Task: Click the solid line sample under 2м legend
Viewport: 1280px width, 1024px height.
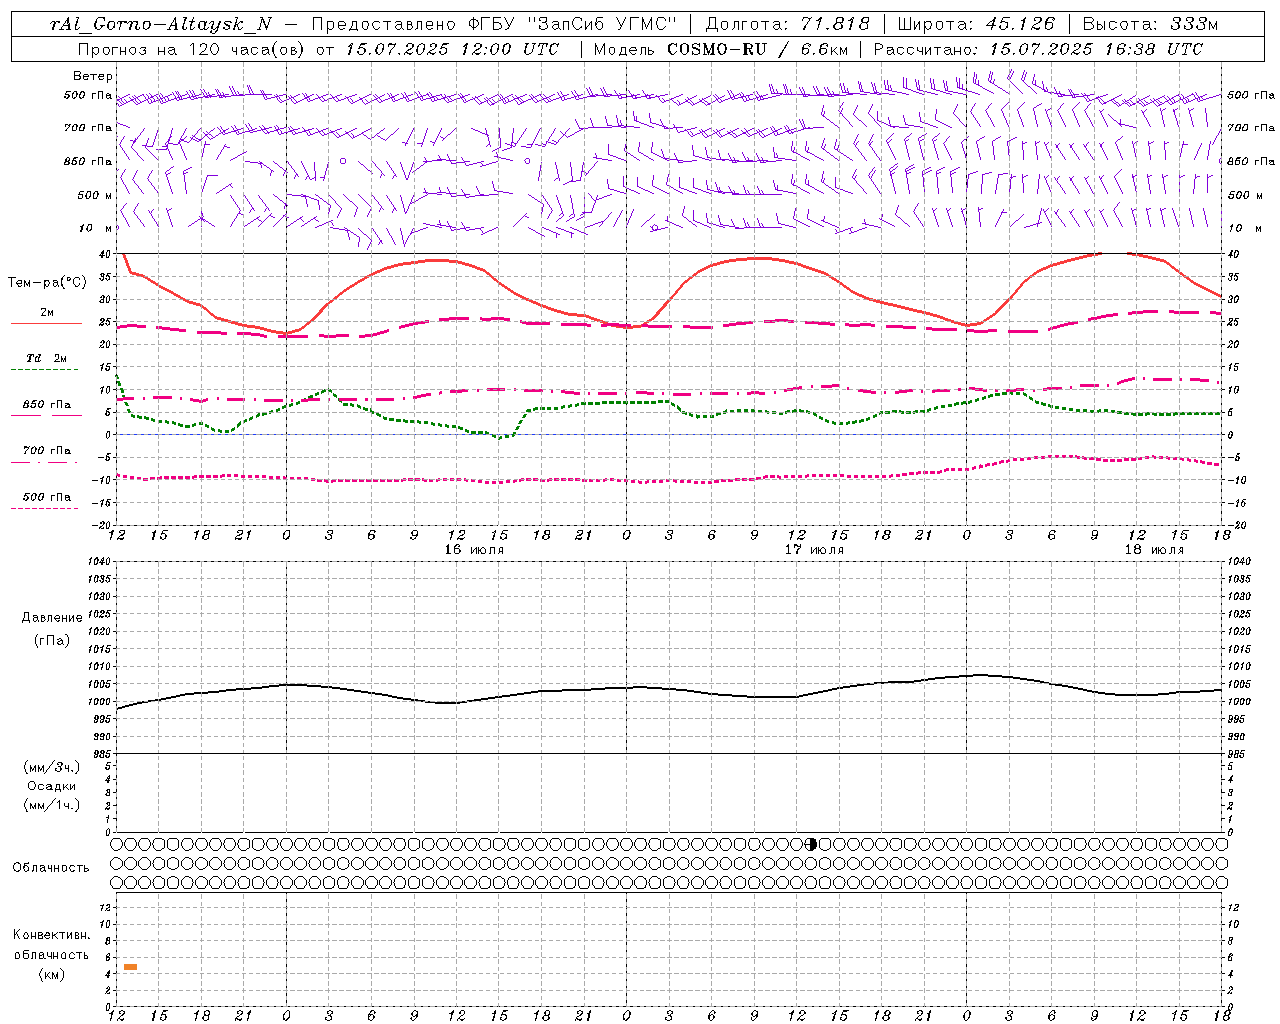Action: [46, 324]
